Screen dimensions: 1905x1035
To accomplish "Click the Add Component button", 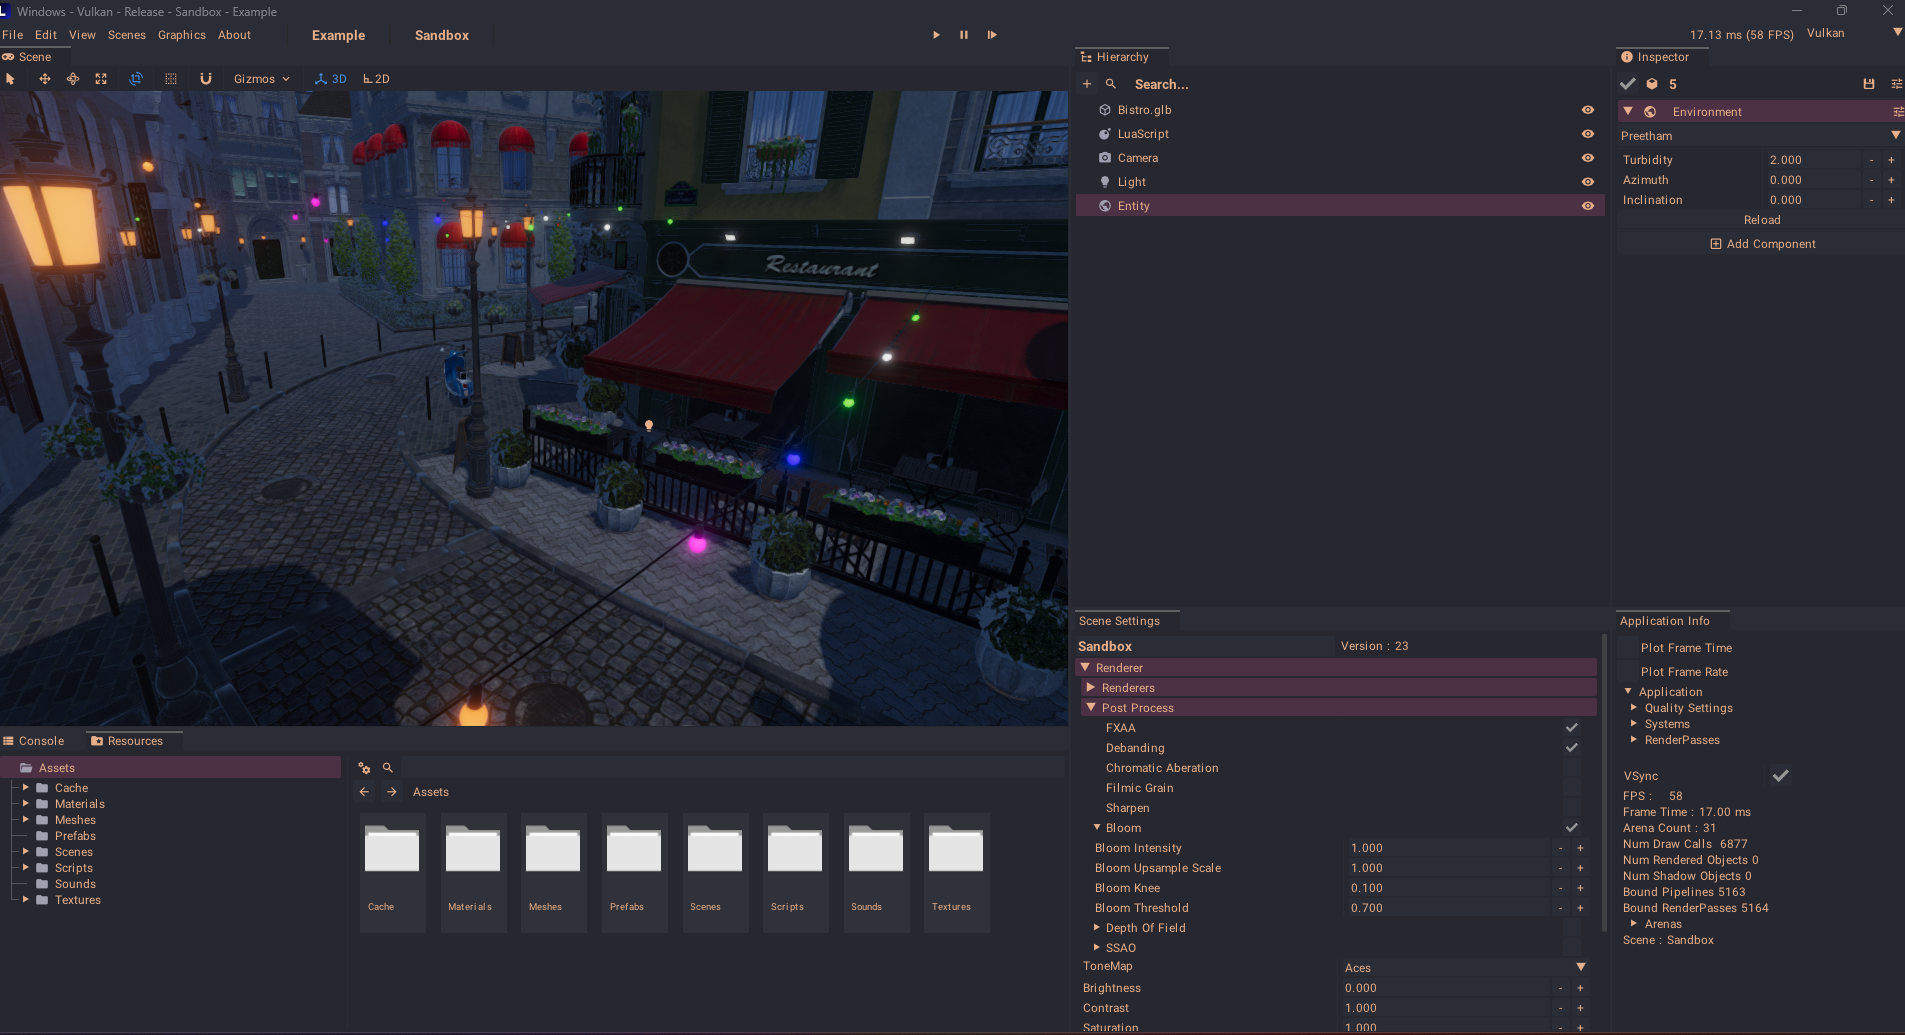I will click(1762, 244).
